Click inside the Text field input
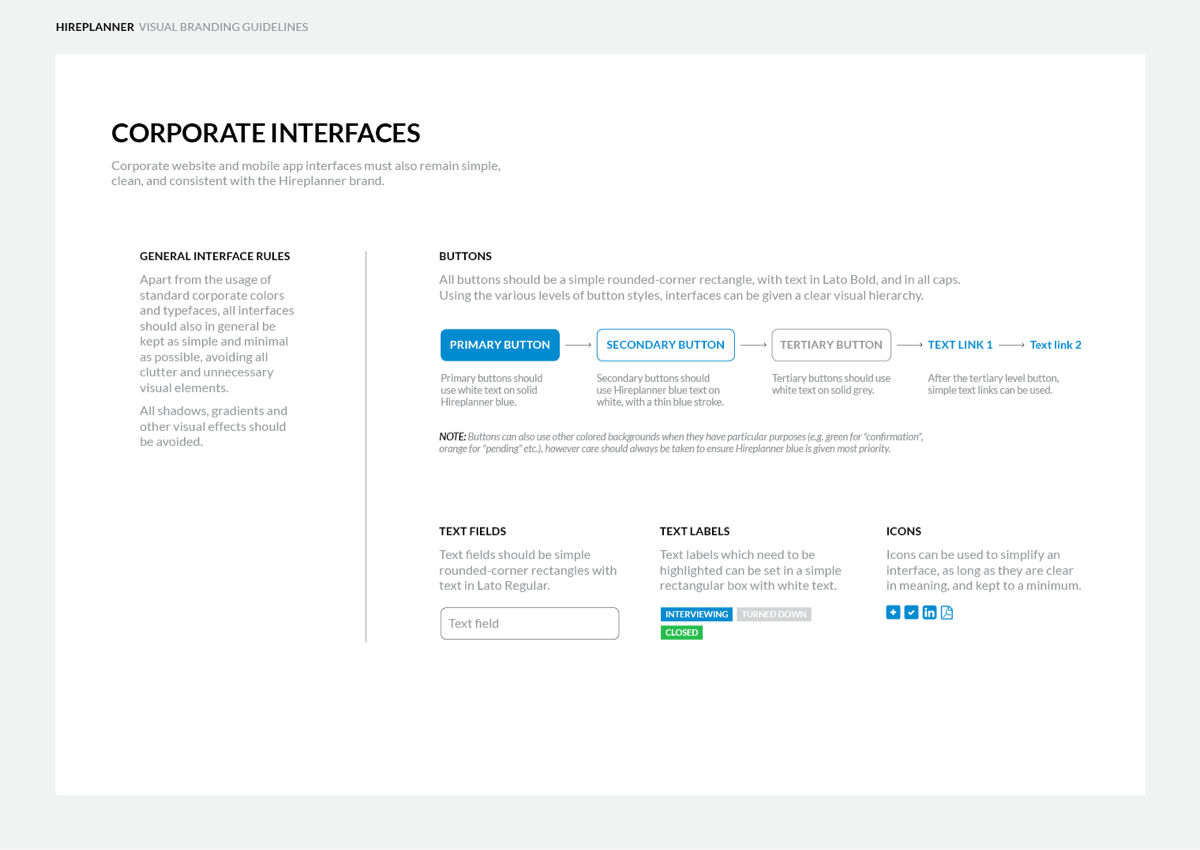The width and height of the screenshot is (1200, 850). (529, 623)
